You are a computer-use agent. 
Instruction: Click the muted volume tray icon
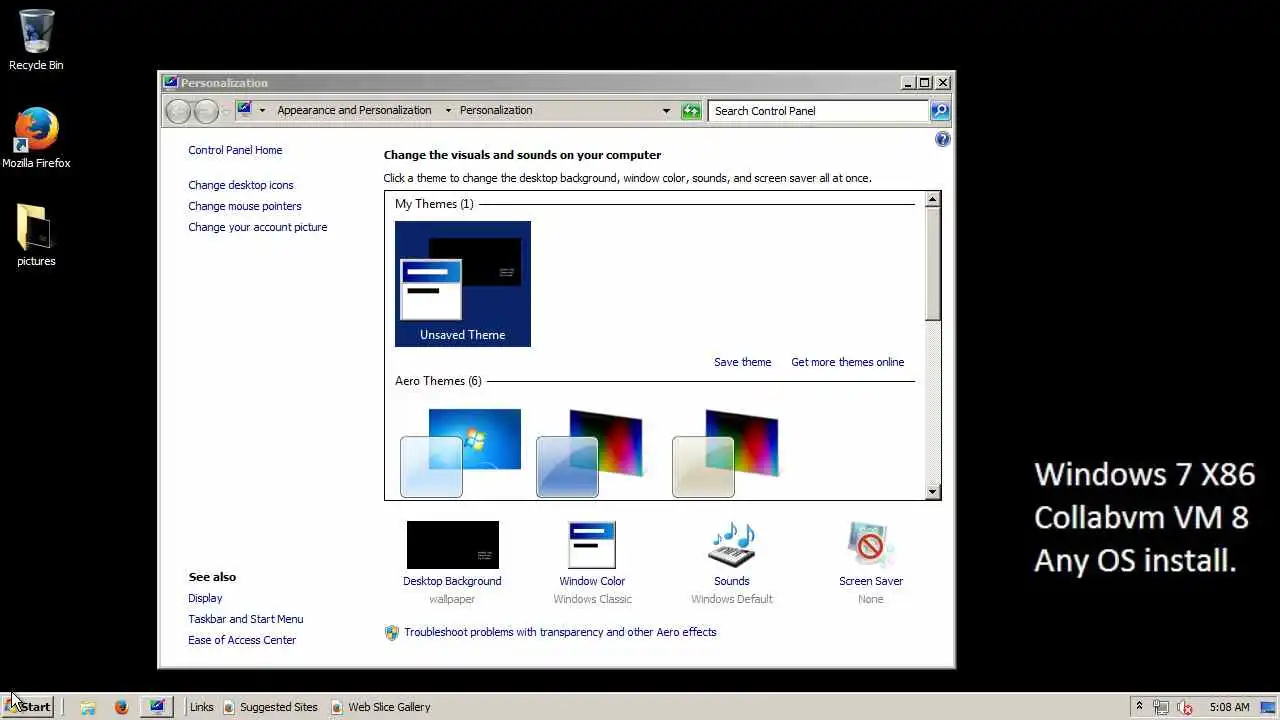(1184, 707)
